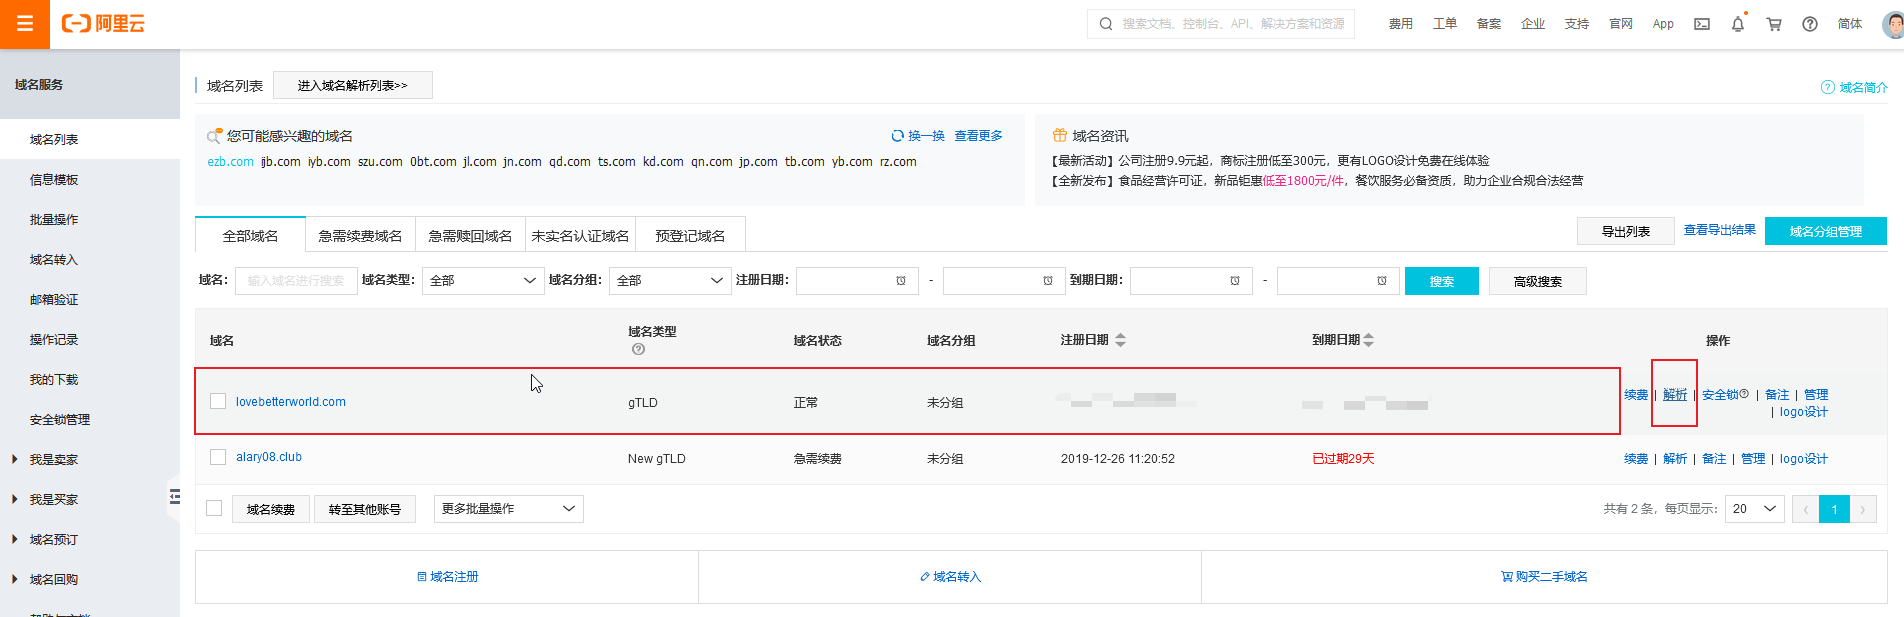The height and width of the screenshot is (617, 1904).
Task: Switch to 未实名认证域名 tab
Action: coord(580,236)
